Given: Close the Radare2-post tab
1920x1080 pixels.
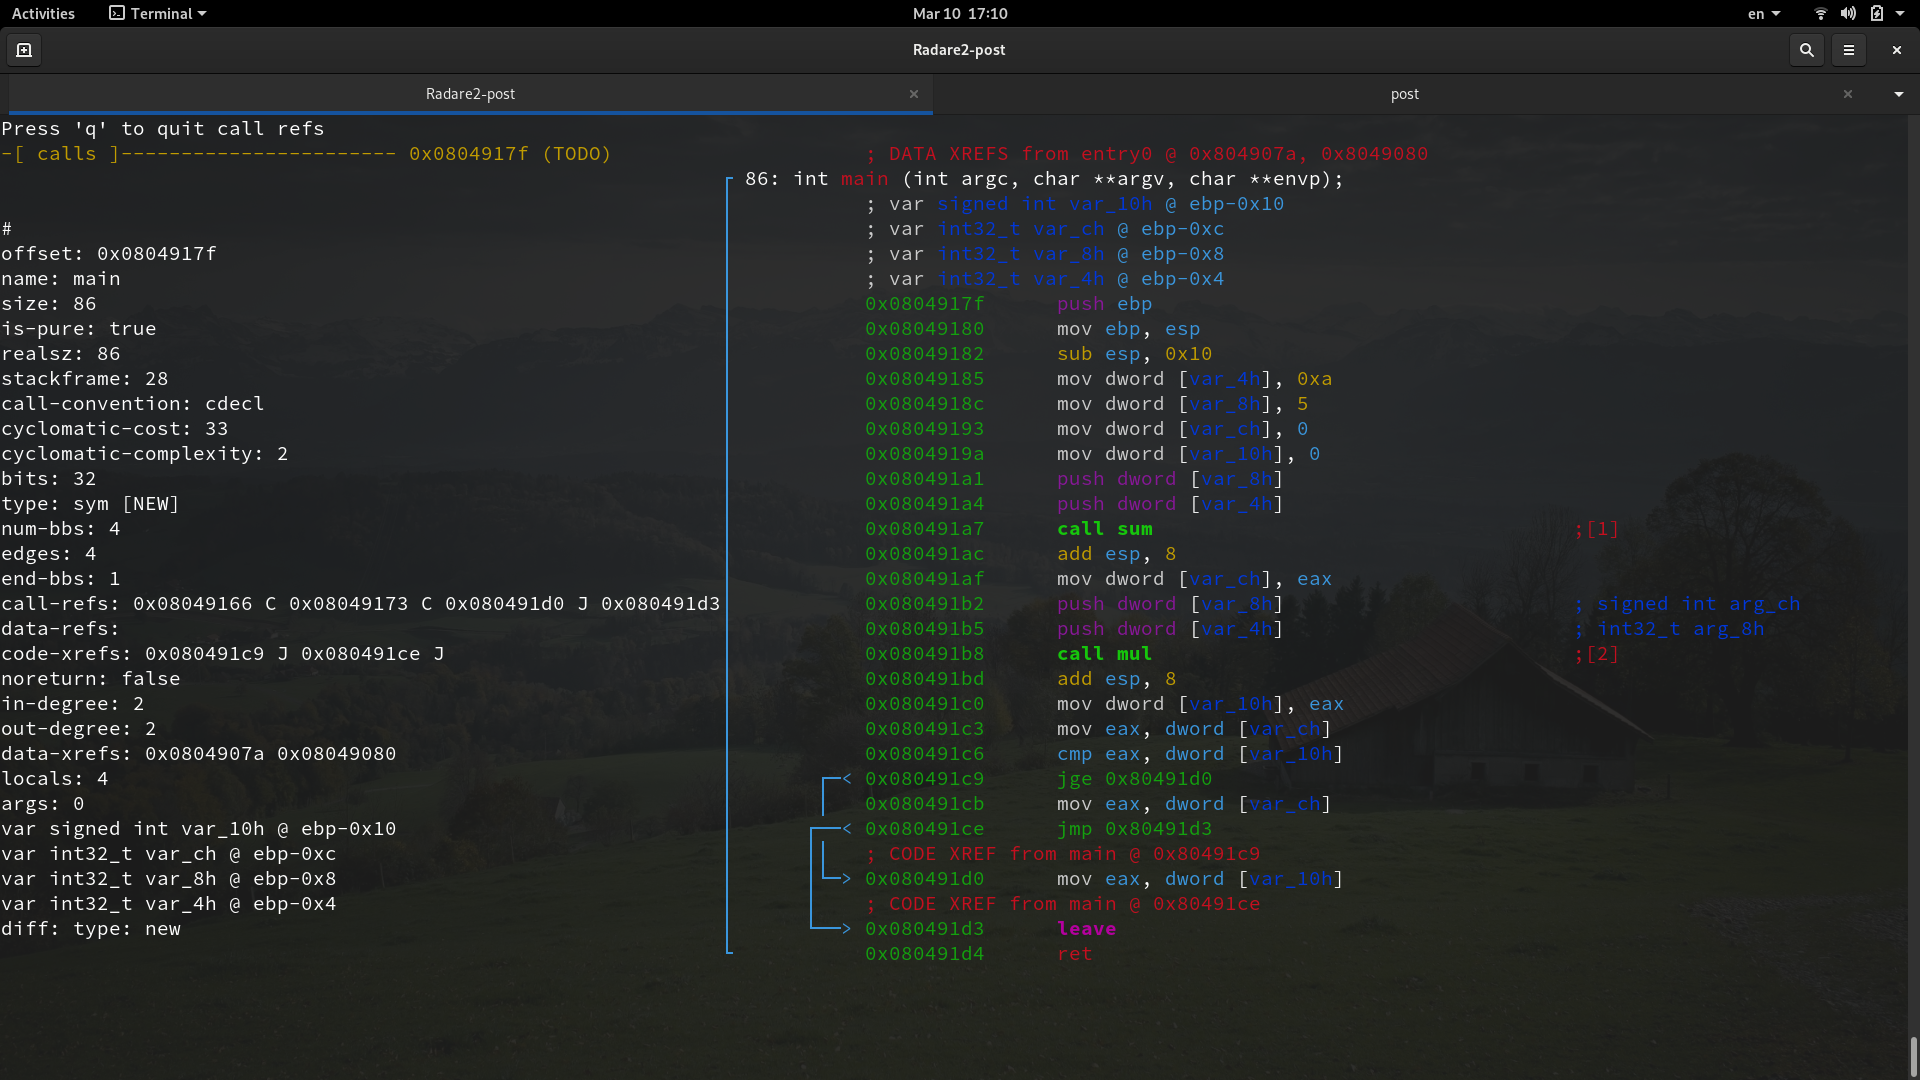Looking at the screenshot, I should pos(913,94).
